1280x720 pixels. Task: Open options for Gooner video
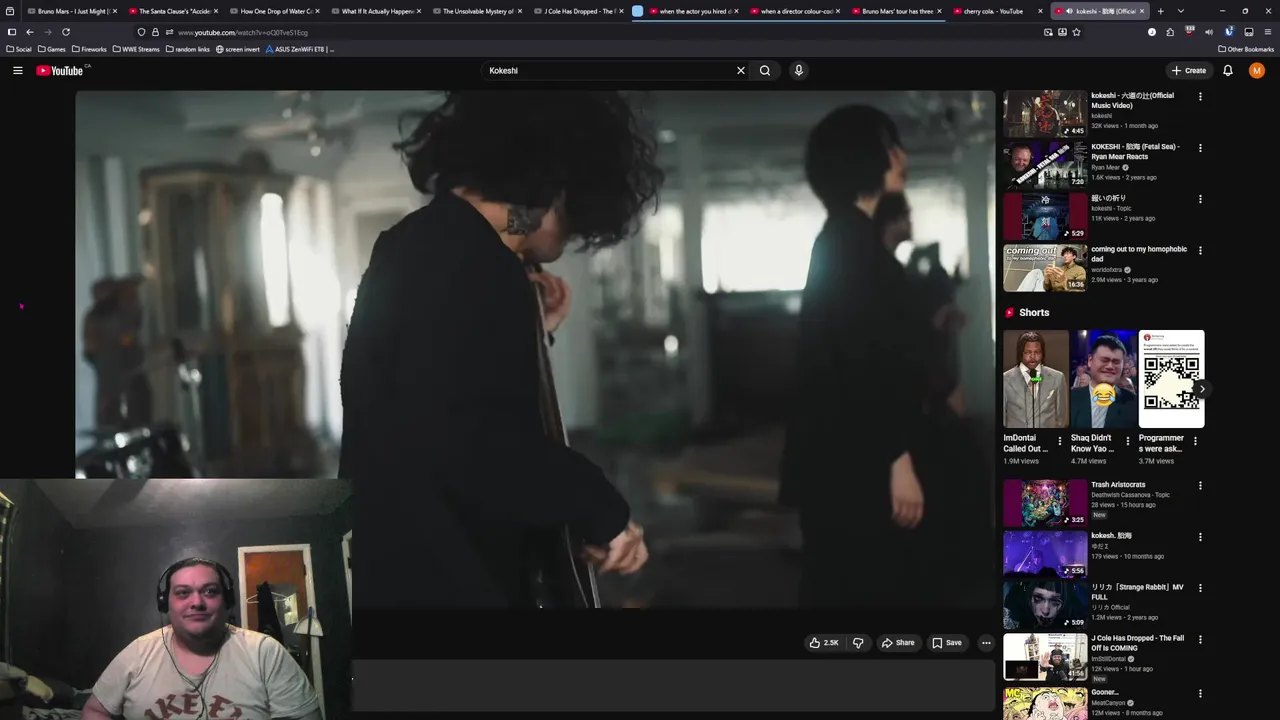point(1200,693)
